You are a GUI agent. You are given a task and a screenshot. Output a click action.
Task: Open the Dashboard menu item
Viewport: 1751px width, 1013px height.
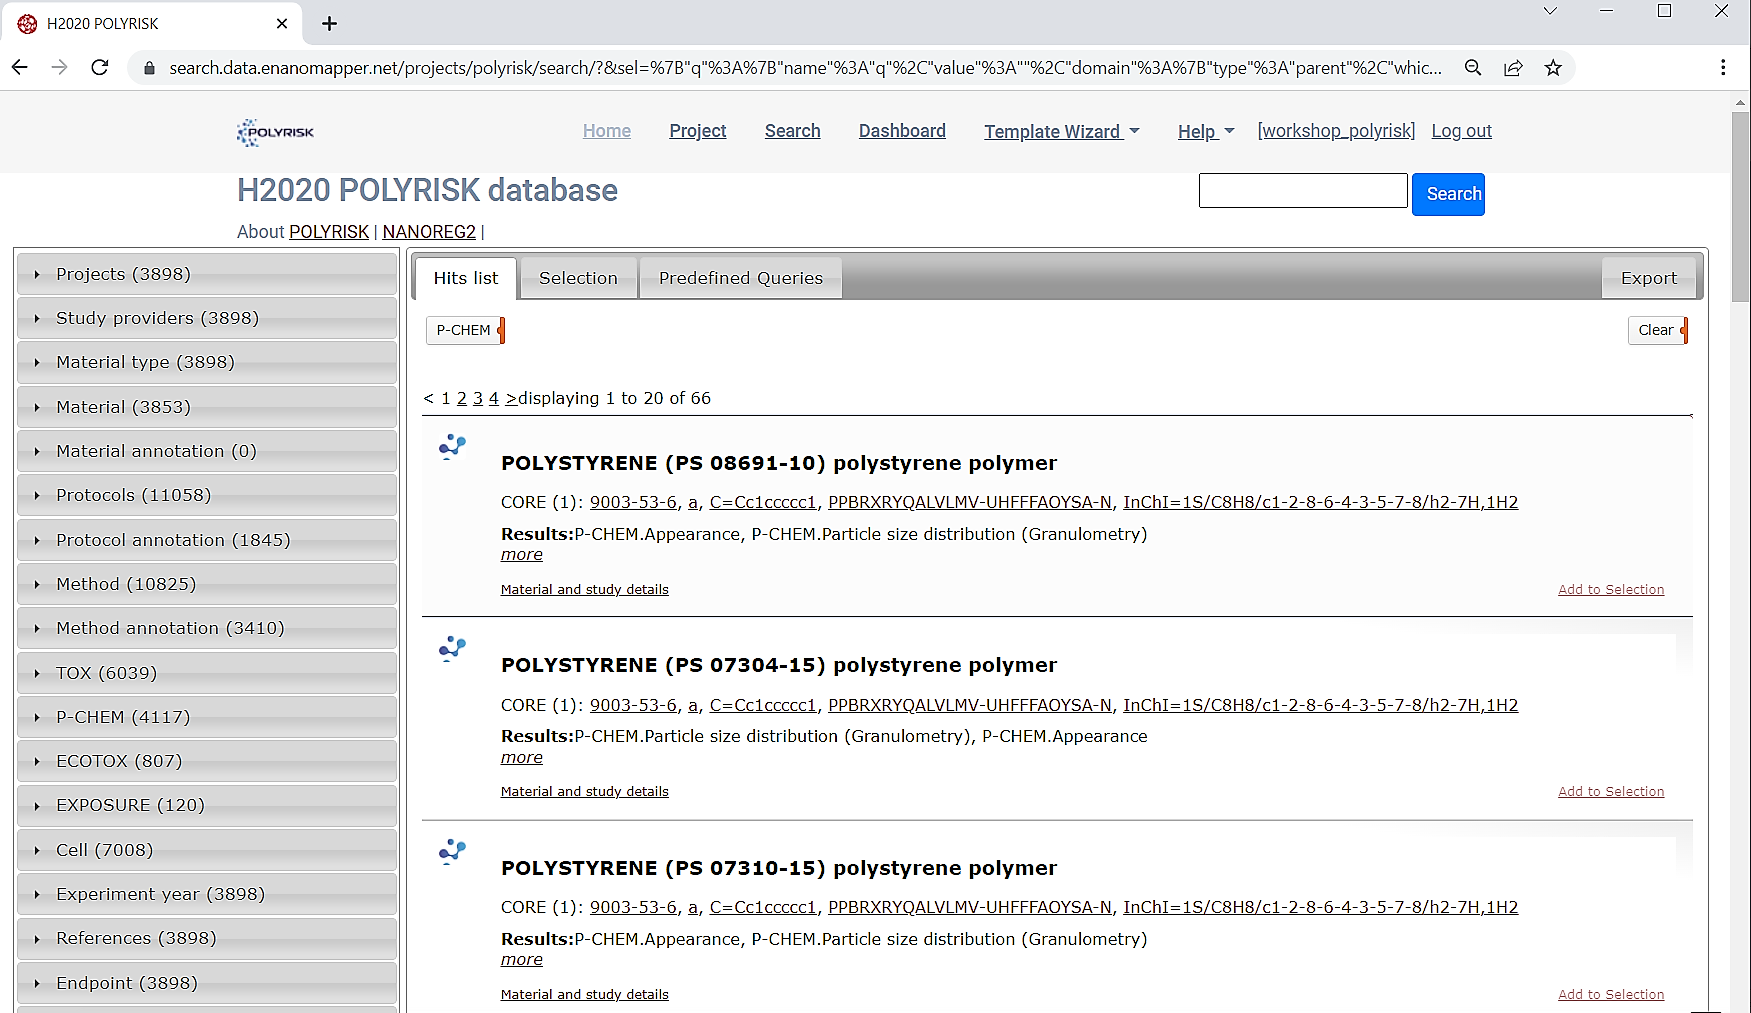pyautogui.click(x=901, y=131)
